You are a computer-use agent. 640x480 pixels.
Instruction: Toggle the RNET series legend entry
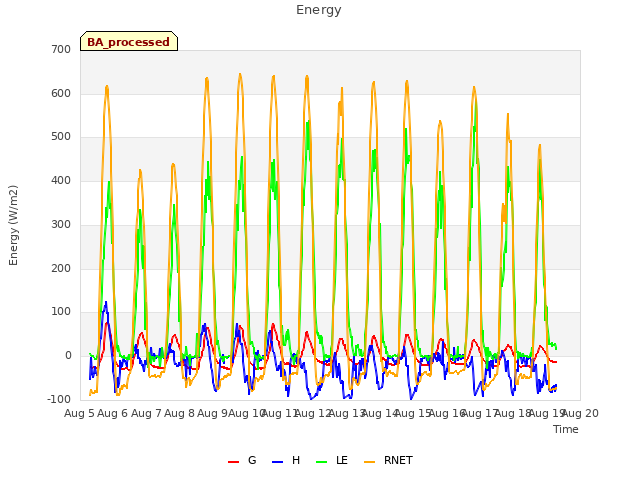388,461
